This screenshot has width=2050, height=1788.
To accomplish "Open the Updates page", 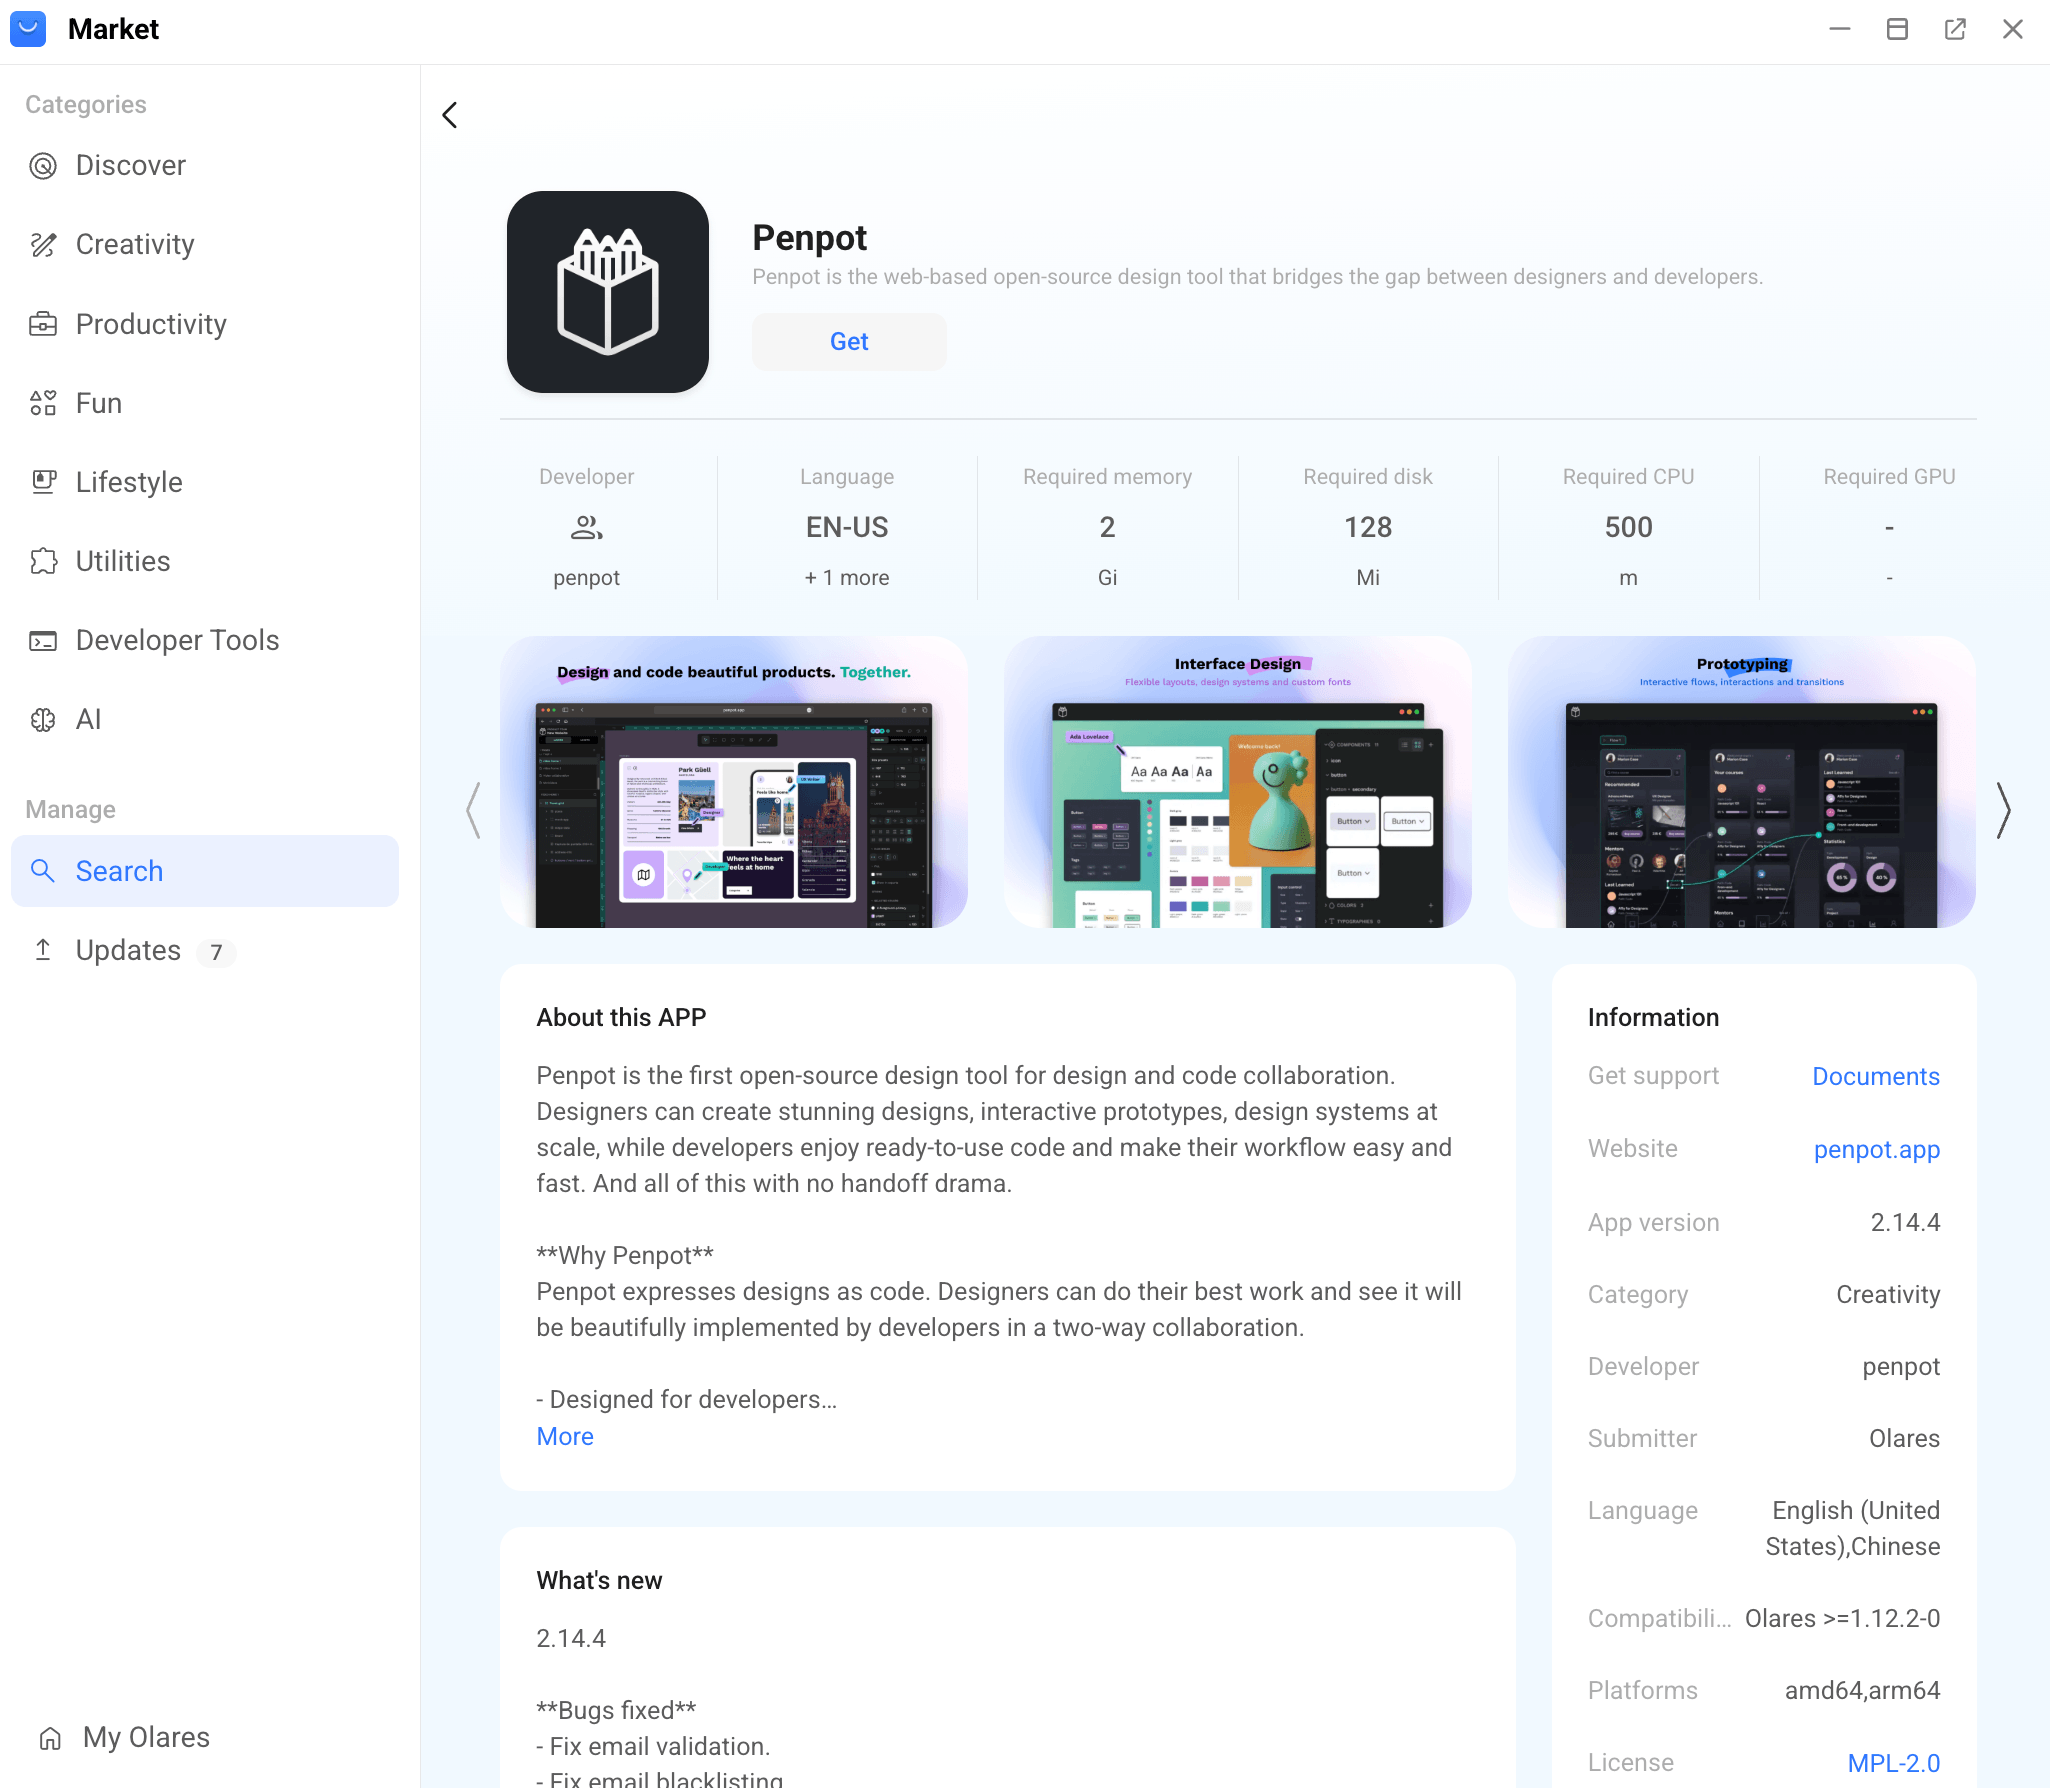I will [x=205, y=950].
